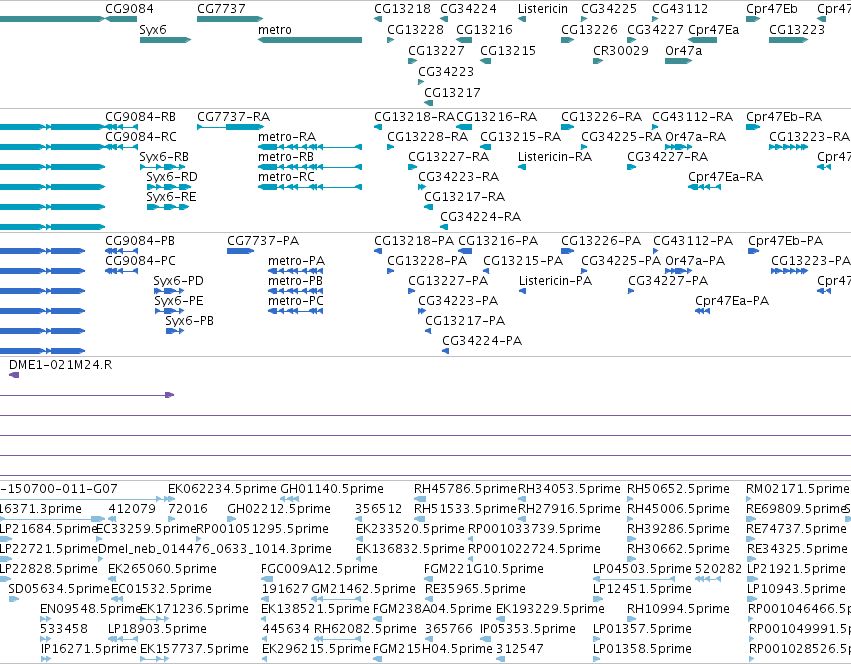Click the EK193229.5prime EST label
The height and width of the screenshot is (664, 851).
click(x=550, y=609)
